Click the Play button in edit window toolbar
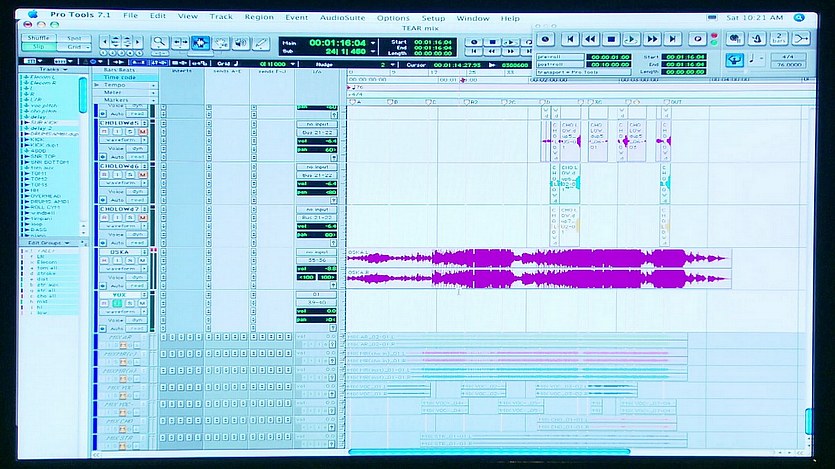Image resolution: width=835 pixels, height=469 pixels. tap(510, 42)
